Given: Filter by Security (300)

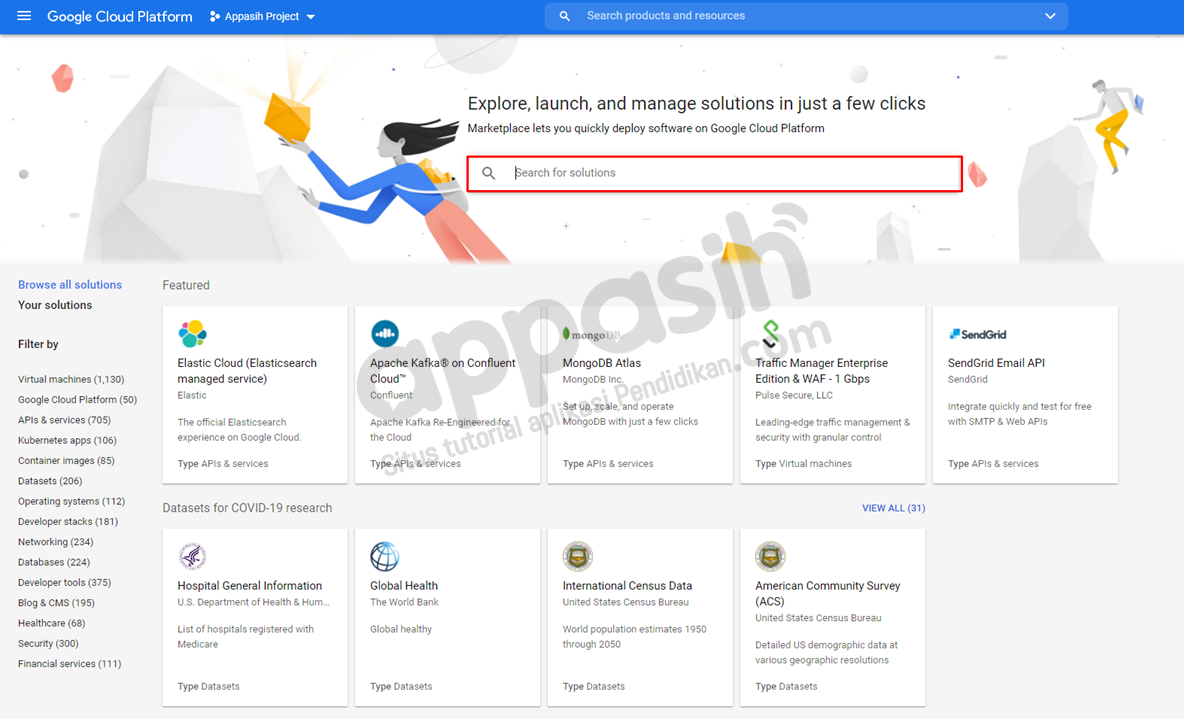Looking at the screenshot, I should click(48, 644).
